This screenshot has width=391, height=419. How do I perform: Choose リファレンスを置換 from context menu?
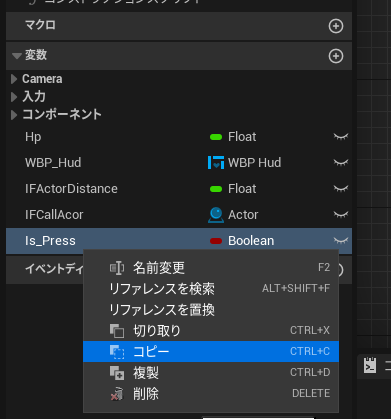tap(211, 310)
